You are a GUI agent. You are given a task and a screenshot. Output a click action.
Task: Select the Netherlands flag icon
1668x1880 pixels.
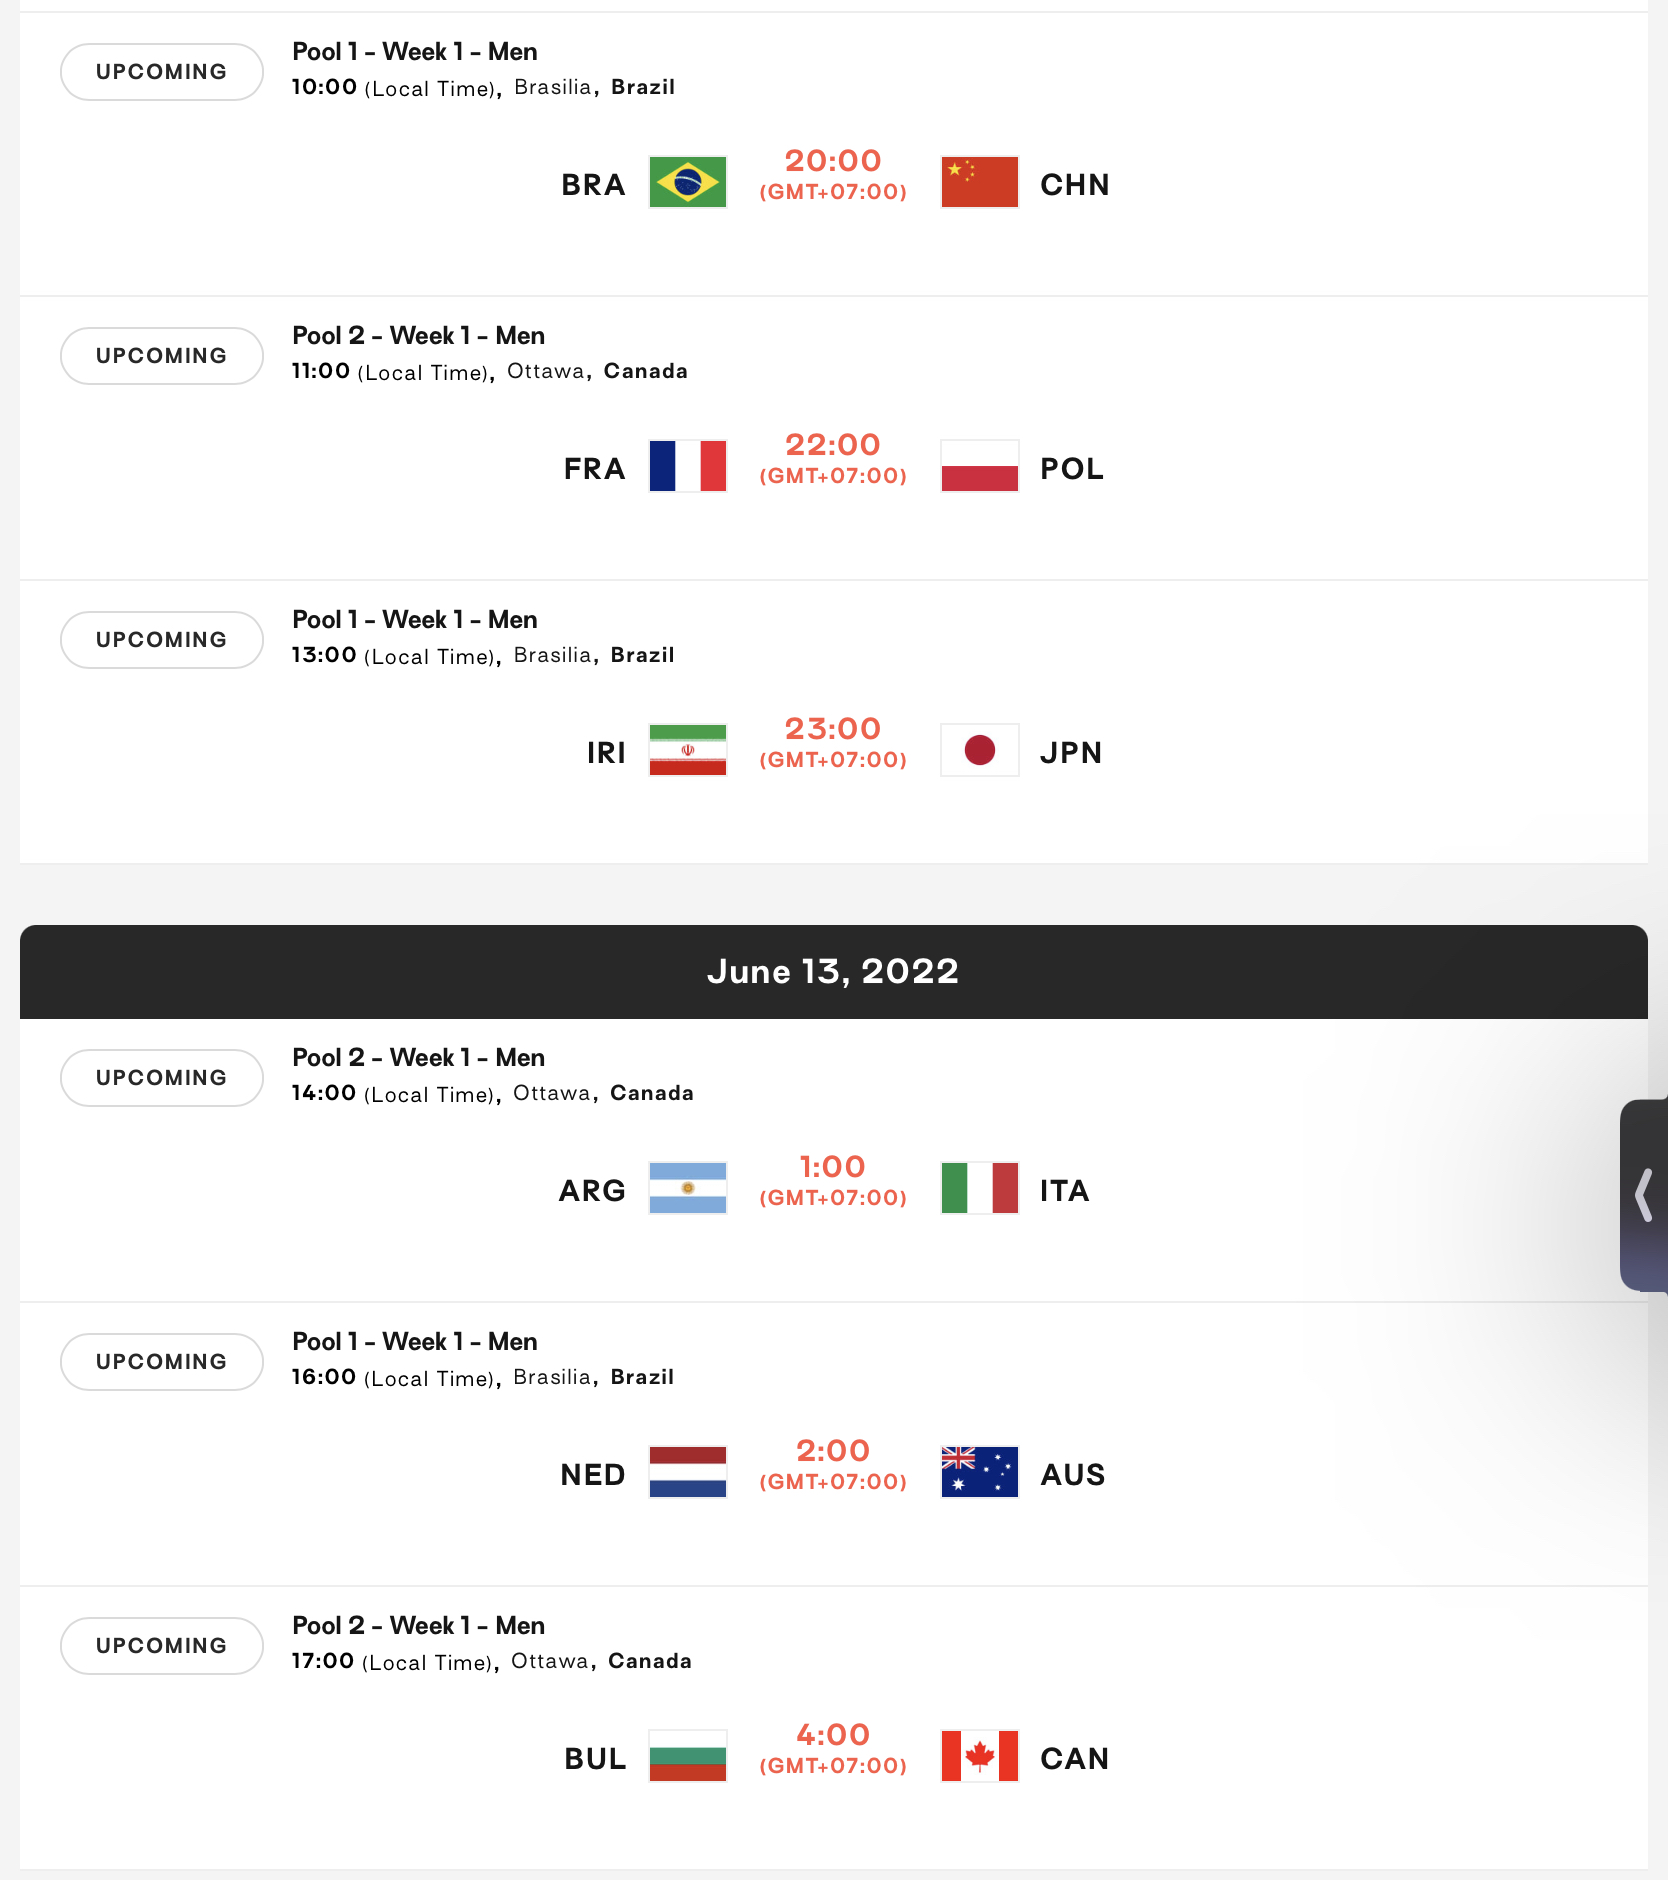click(688, 1472)
